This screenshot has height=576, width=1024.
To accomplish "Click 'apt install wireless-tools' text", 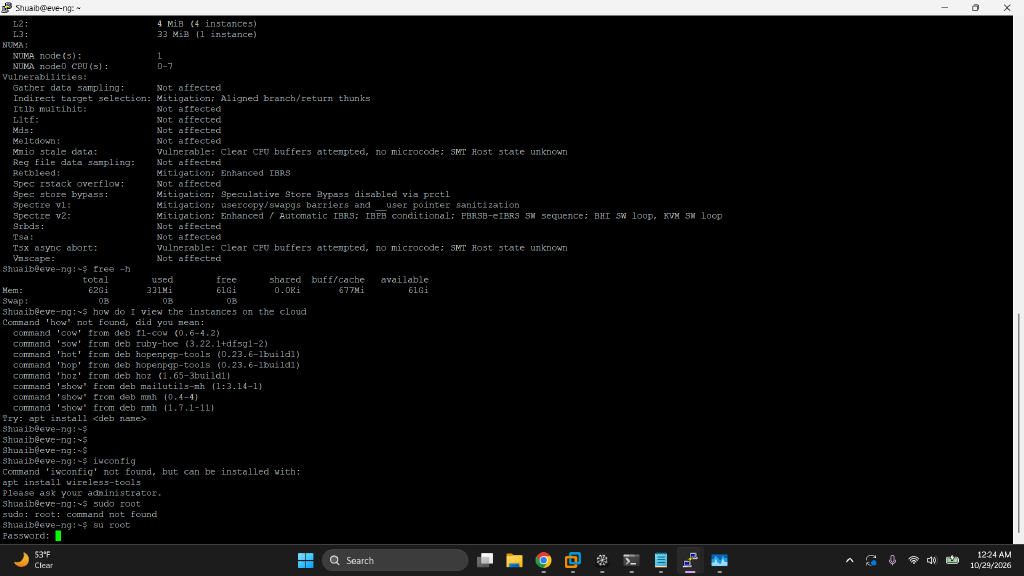I will pyautogui.click(x=71, y=483).
